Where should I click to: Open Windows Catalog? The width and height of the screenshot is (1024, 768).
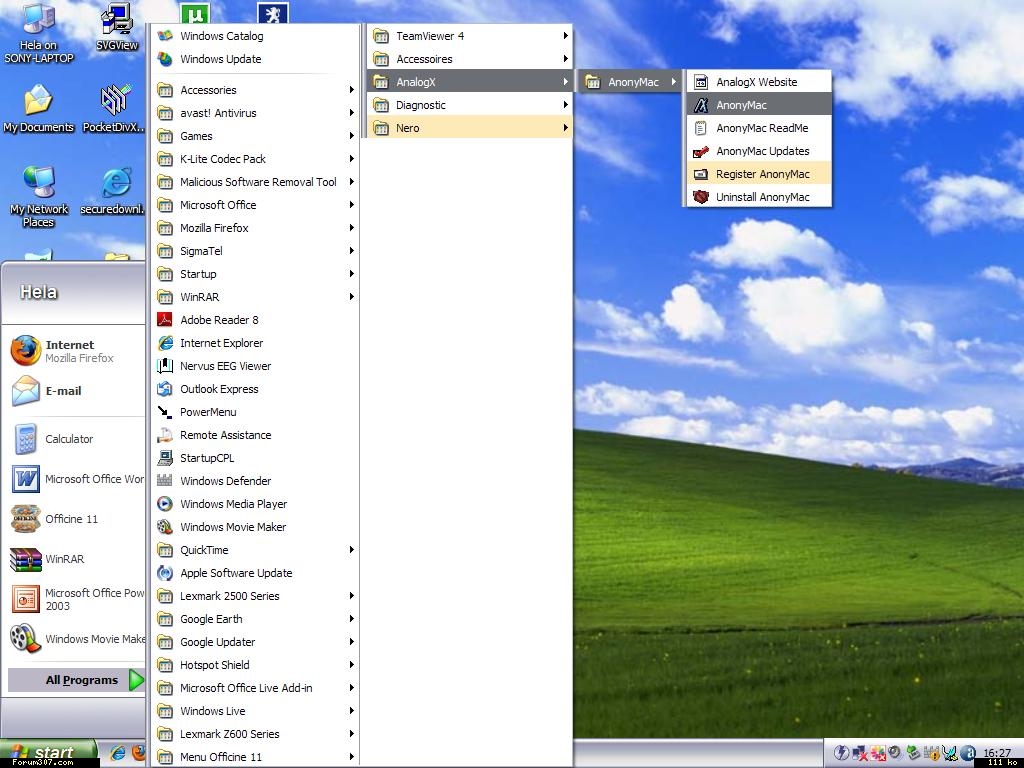256,36
